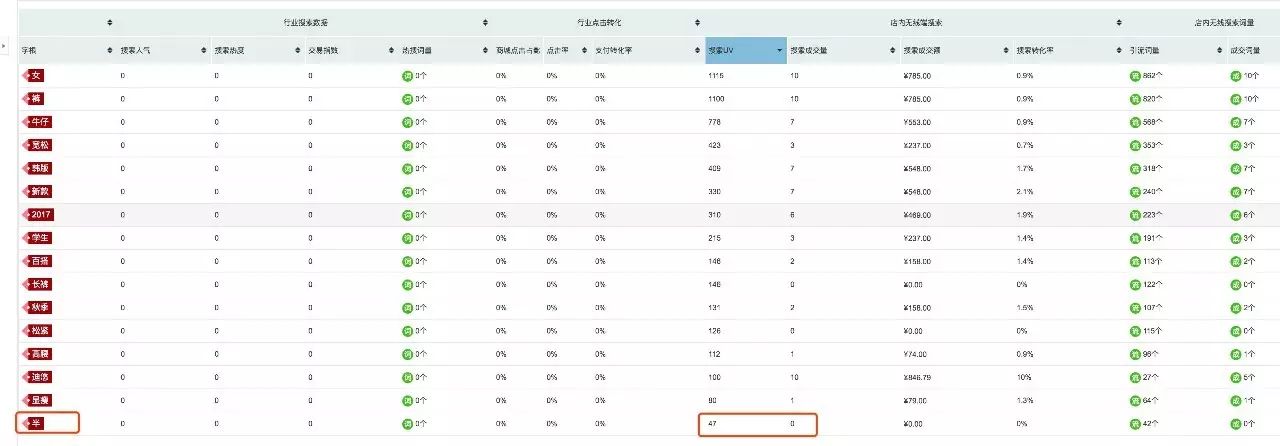The image size is (1280, 446).
Task: Select the 牛仔 keyword tag
Action: (x=36, y=122)
